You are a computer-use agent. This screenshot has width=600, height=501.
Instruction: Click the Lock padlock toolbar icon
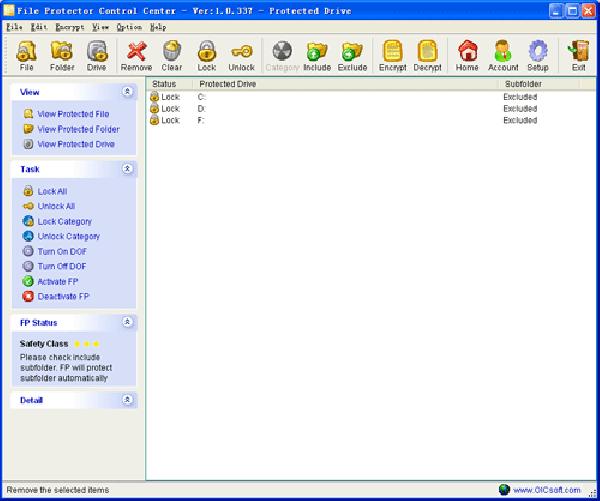(x=206, y=55)
